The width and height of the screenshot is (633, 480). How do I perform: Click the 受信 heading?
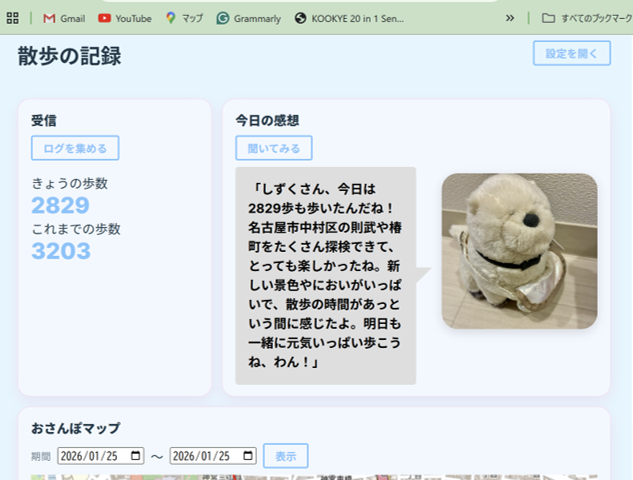click(44, 120)
